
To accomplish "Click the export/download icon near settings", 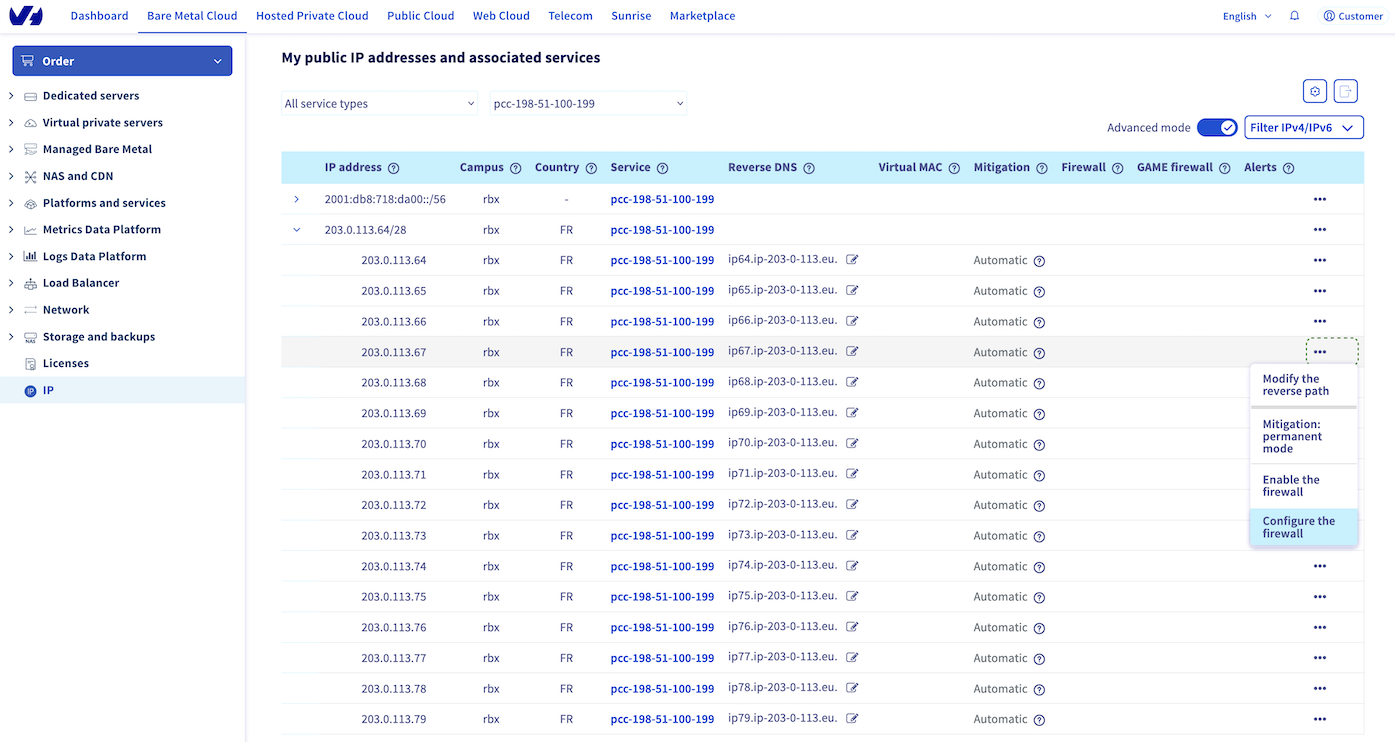I will click(x=1345, y=91).
